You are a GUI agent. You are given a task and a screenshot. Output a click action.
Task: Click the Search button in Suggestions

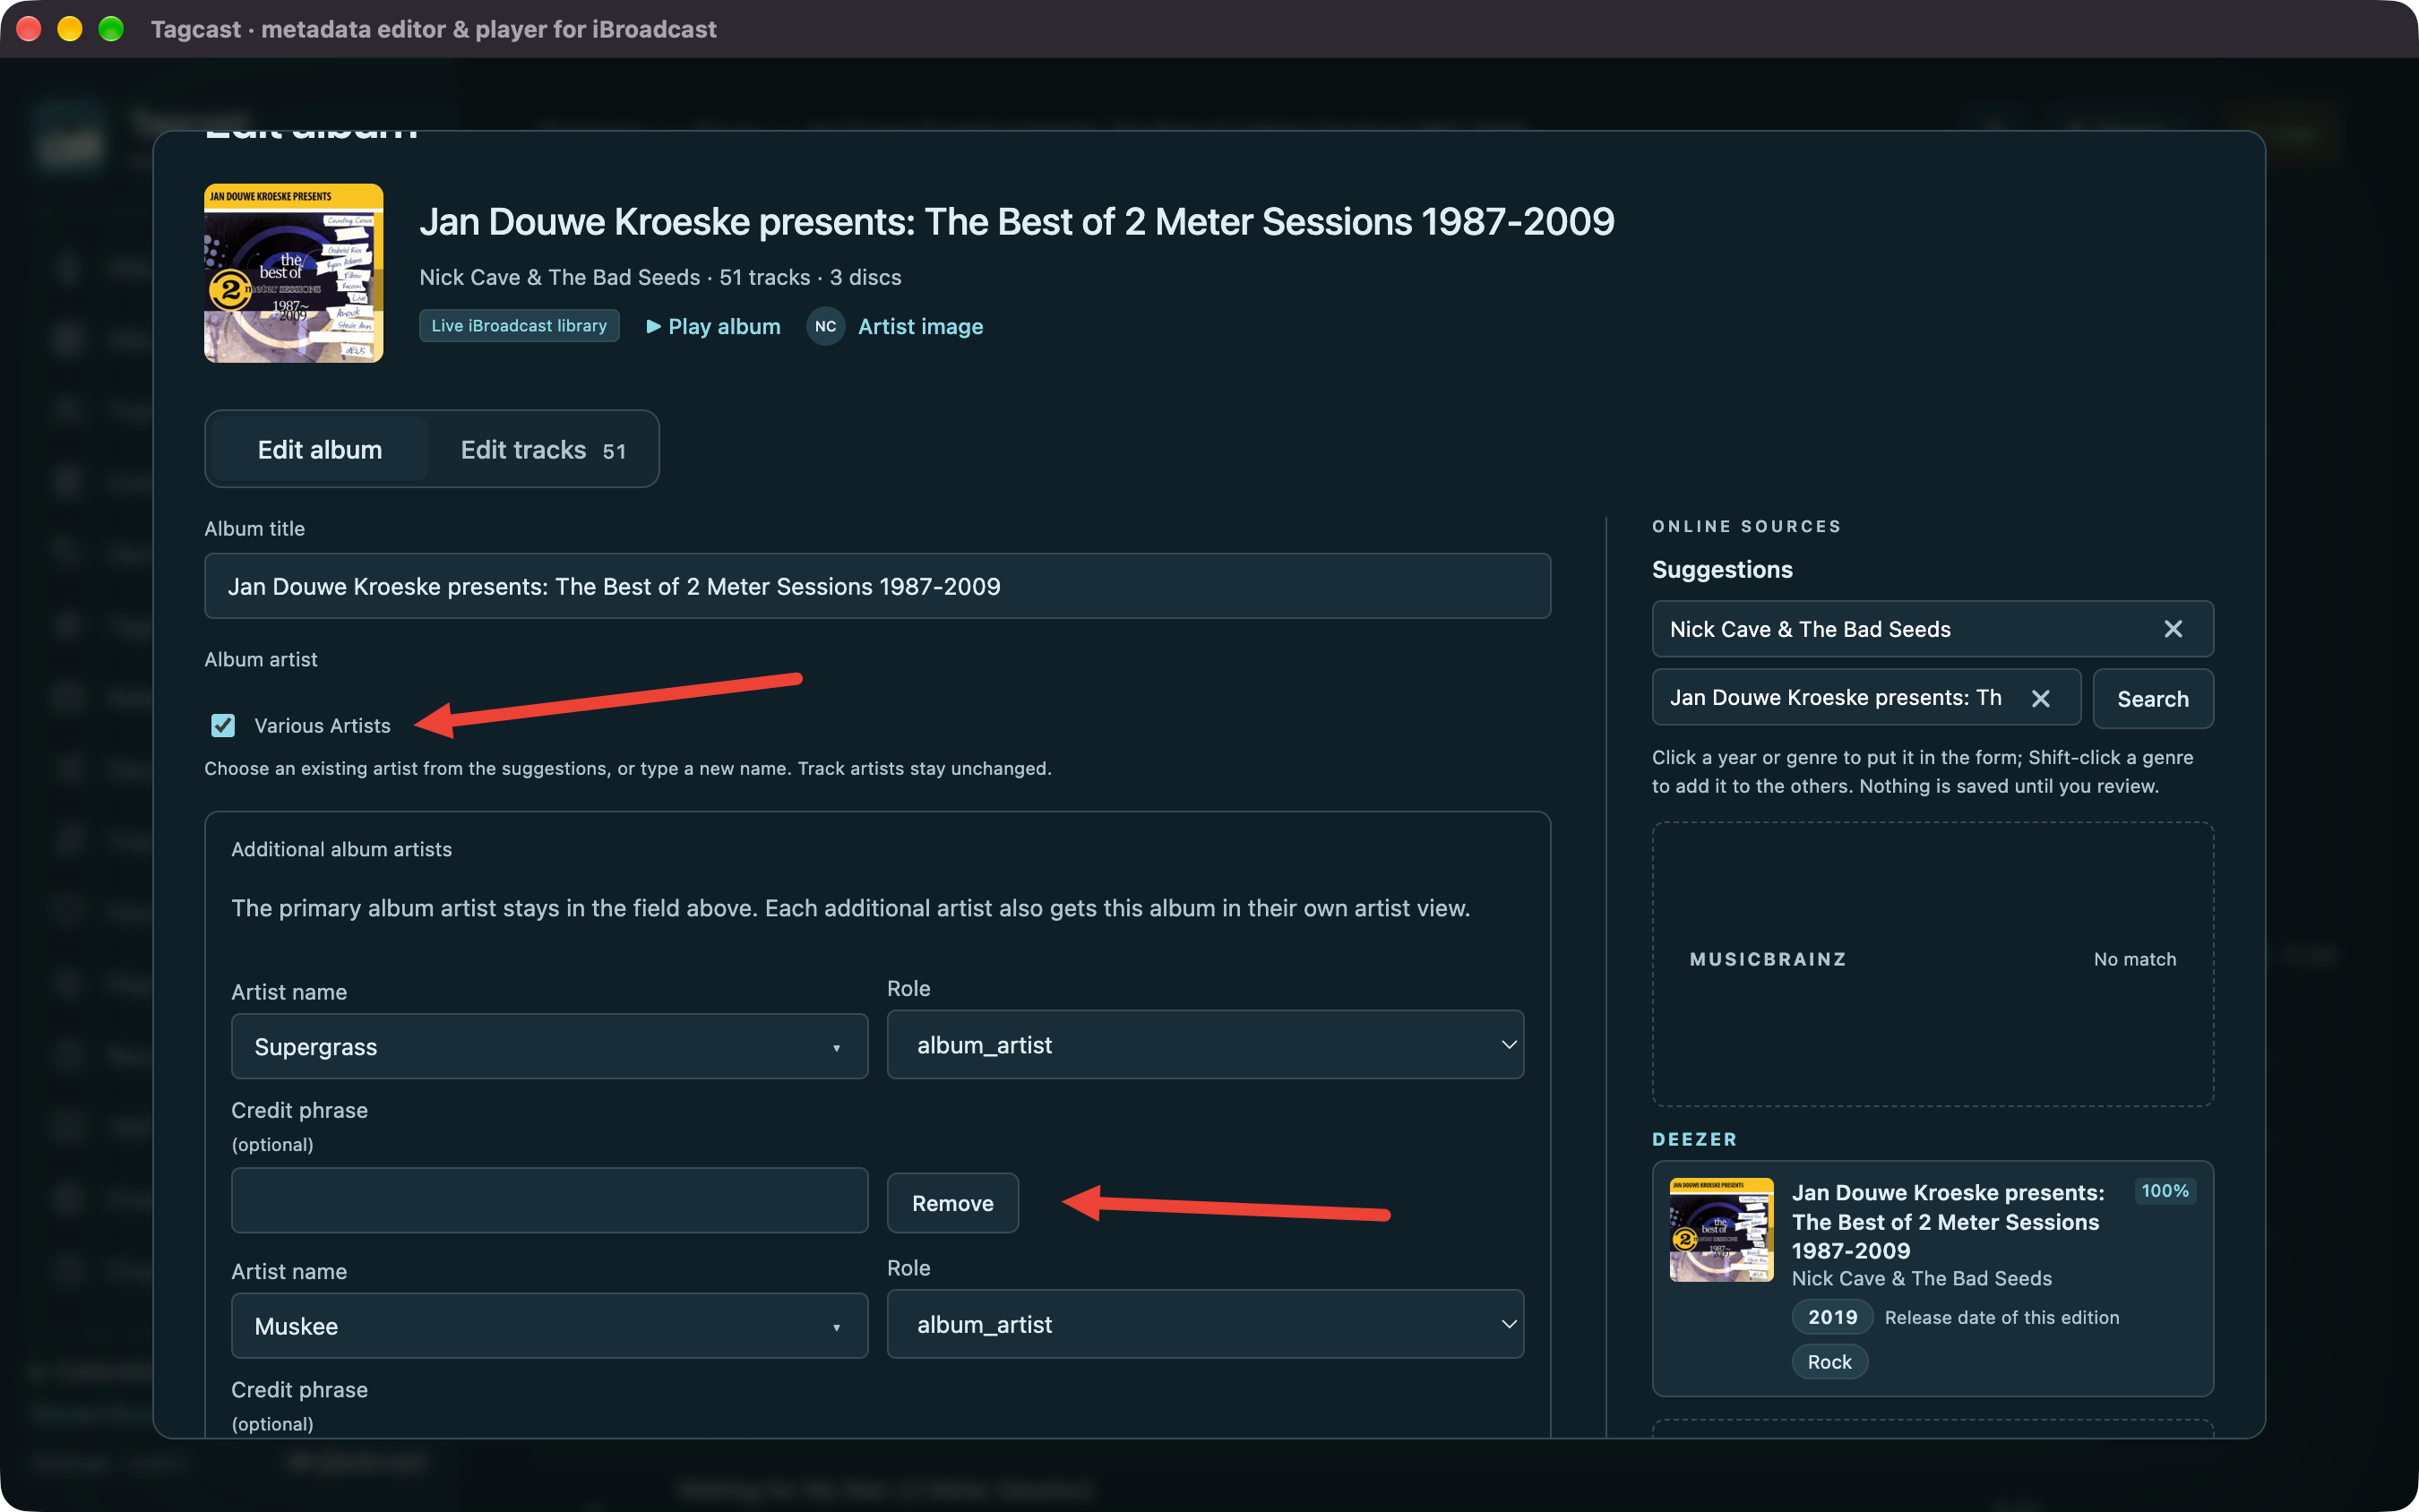point(2152,698)
